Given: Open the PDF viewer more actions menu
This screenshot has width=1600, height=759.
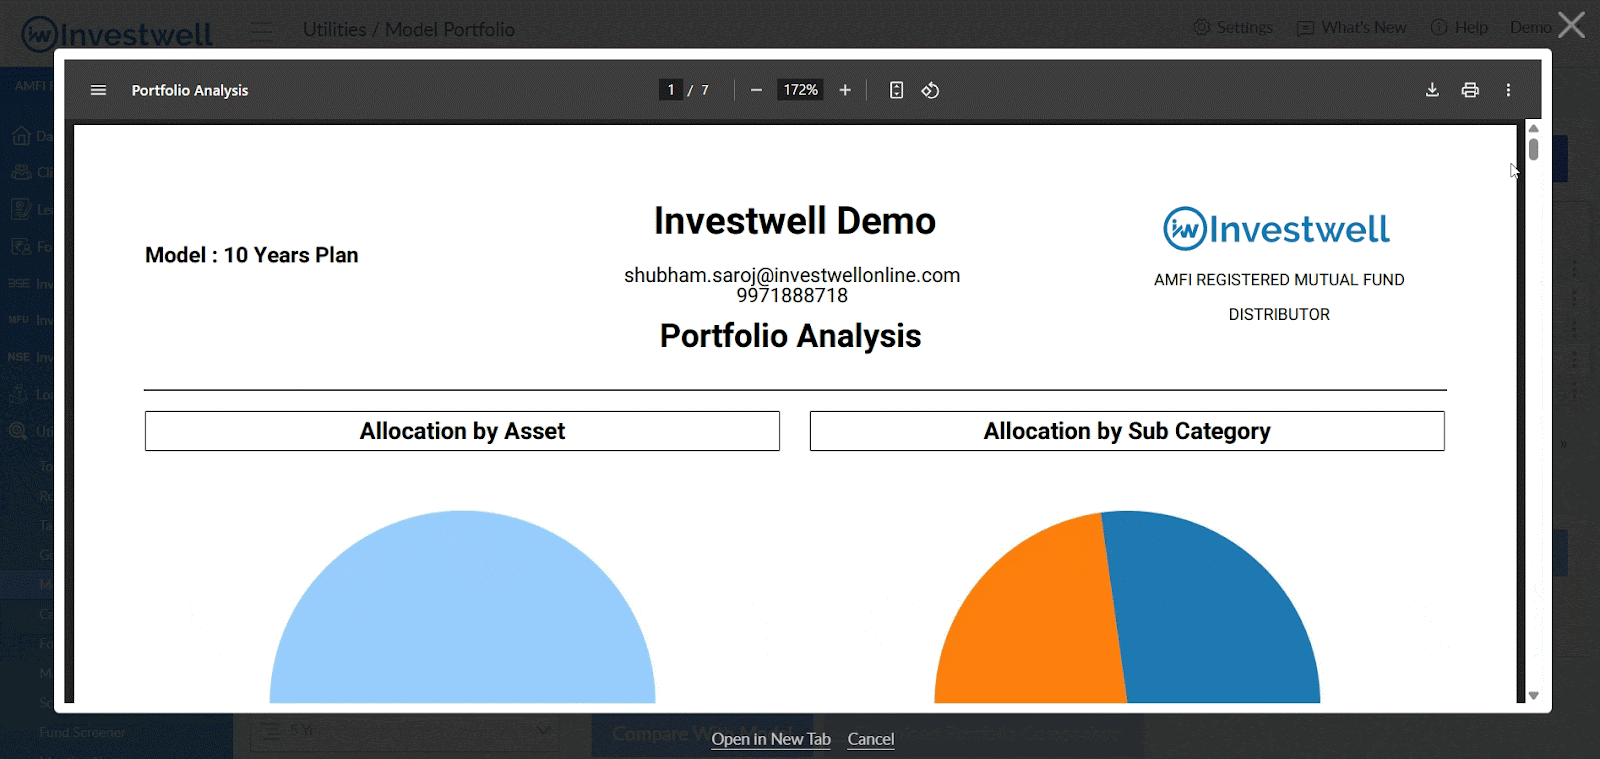Looking at the screenshot, I should 1508,90.
